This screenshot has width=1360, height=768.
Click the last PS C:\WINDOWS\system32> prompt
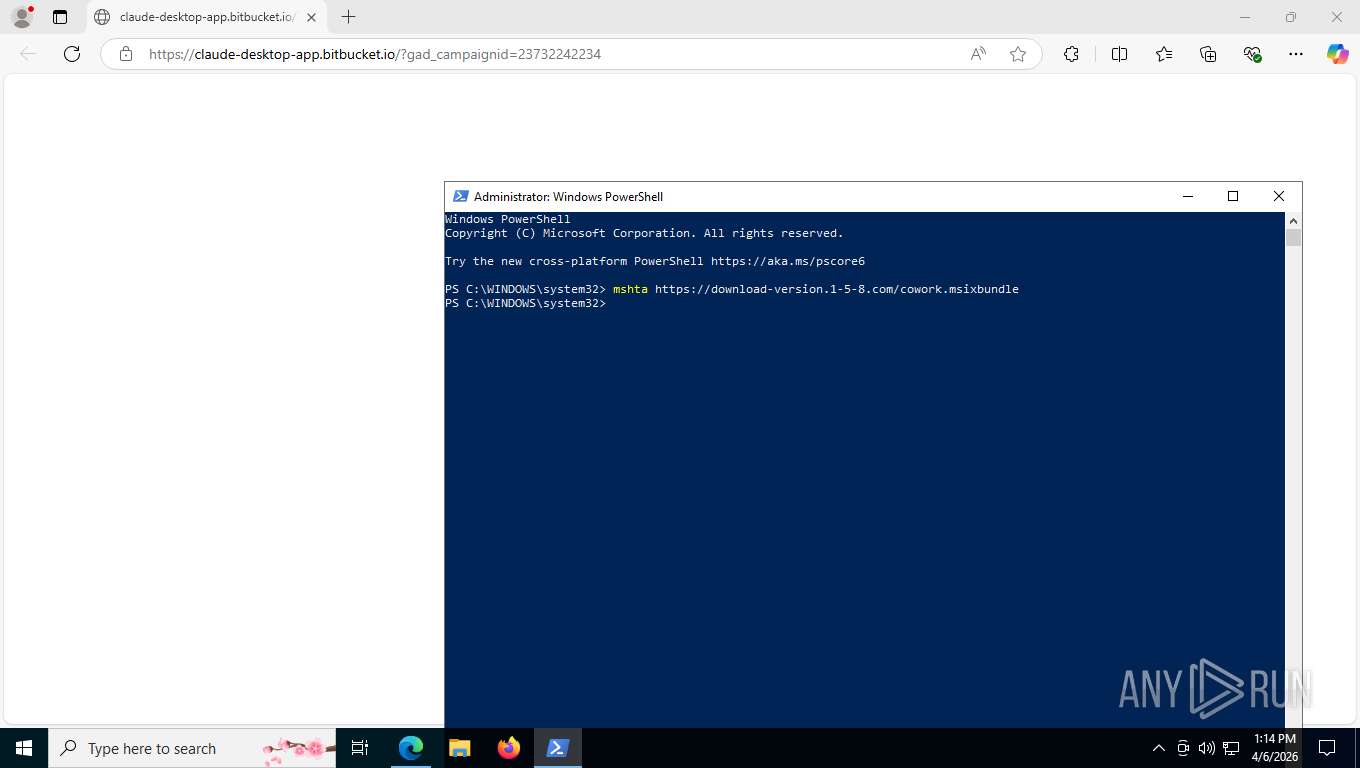coord(525,303)
